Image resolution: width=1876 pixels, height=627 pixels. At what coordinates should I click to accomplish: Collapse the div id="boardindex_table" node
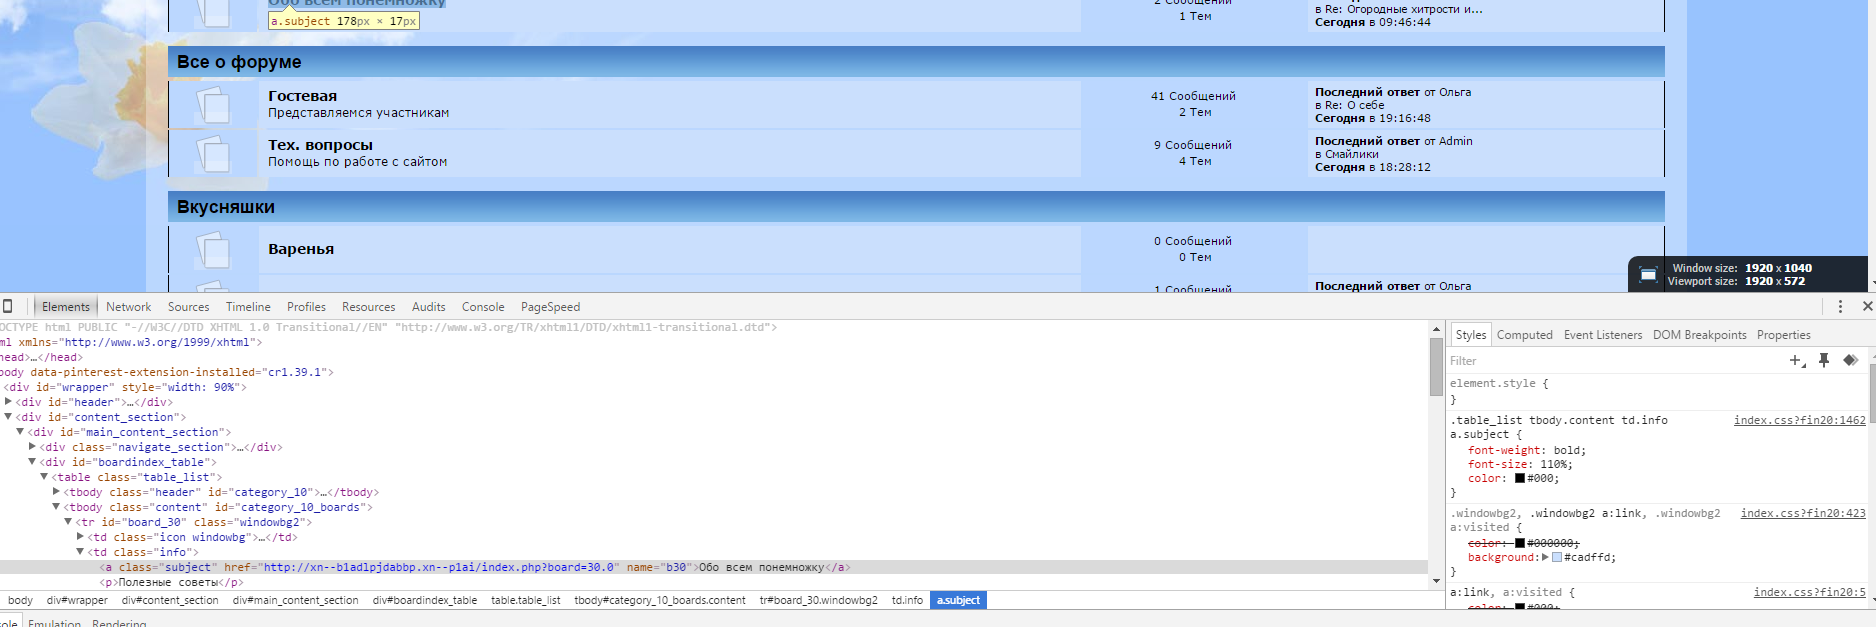(x=32, y=462)
